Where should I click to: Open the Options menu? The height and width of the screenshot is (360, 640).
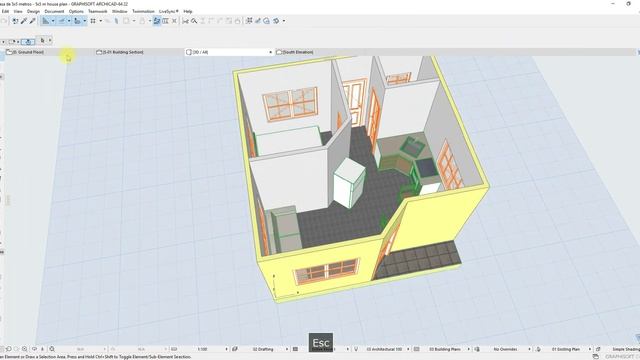tap(76, 11)
